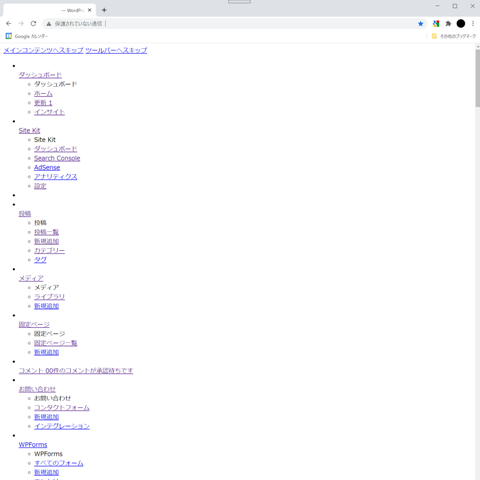Reload the page with the refresh icon
This screenshot has width=480, height=480.
click(33, 23)
